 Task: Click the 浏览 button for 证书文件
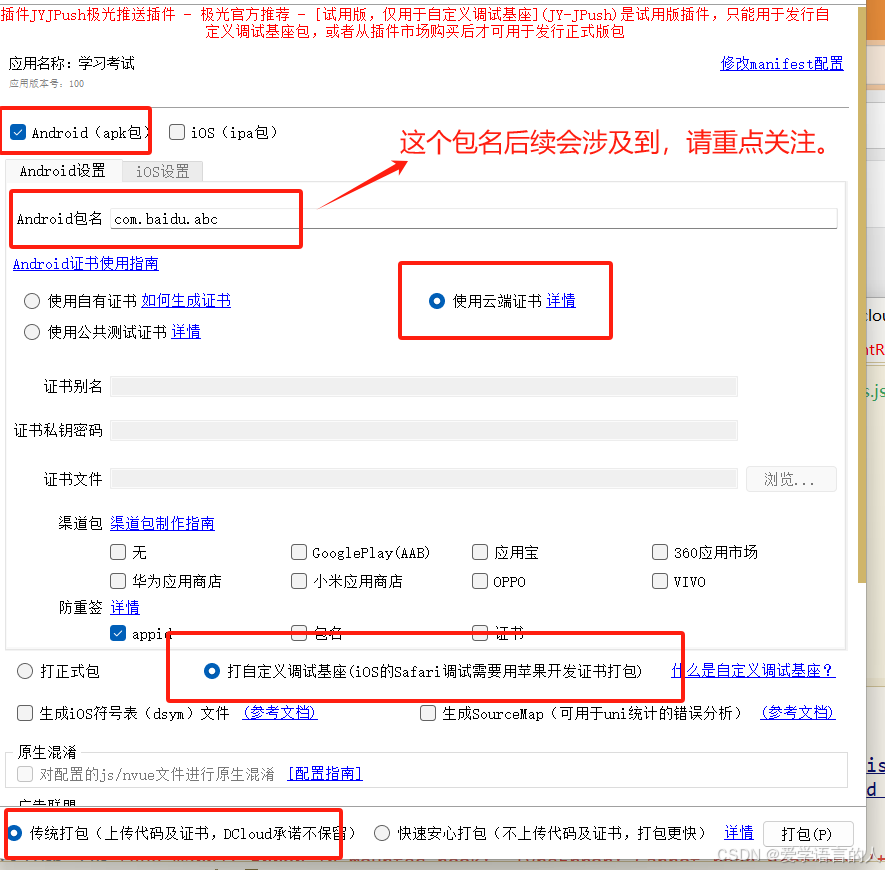click(791, 479)
